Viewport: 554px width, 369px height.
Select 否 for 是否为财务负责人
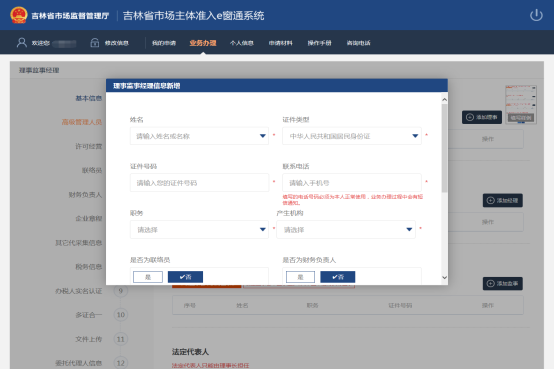pyautogui.click(x=338, y=277)
